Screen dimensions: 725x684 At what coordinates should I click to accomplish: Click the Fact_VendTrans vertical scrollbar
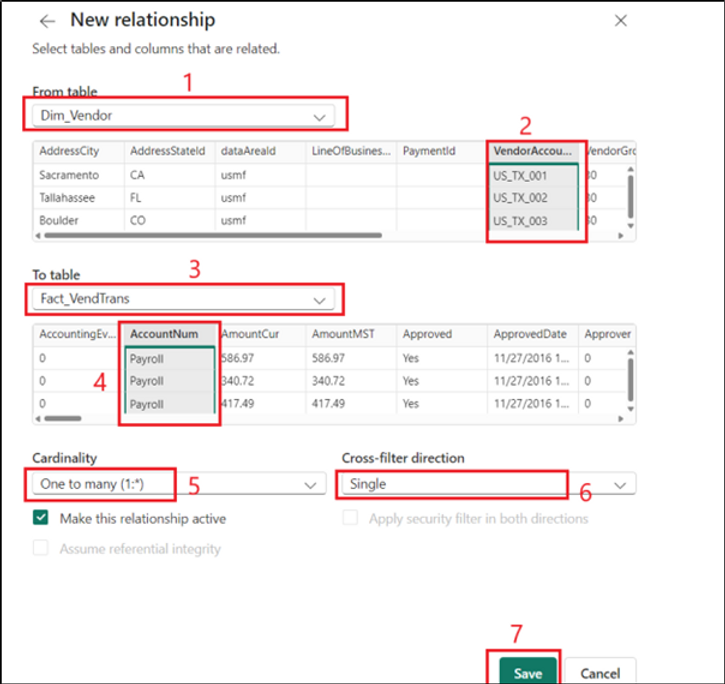(630, 380)
